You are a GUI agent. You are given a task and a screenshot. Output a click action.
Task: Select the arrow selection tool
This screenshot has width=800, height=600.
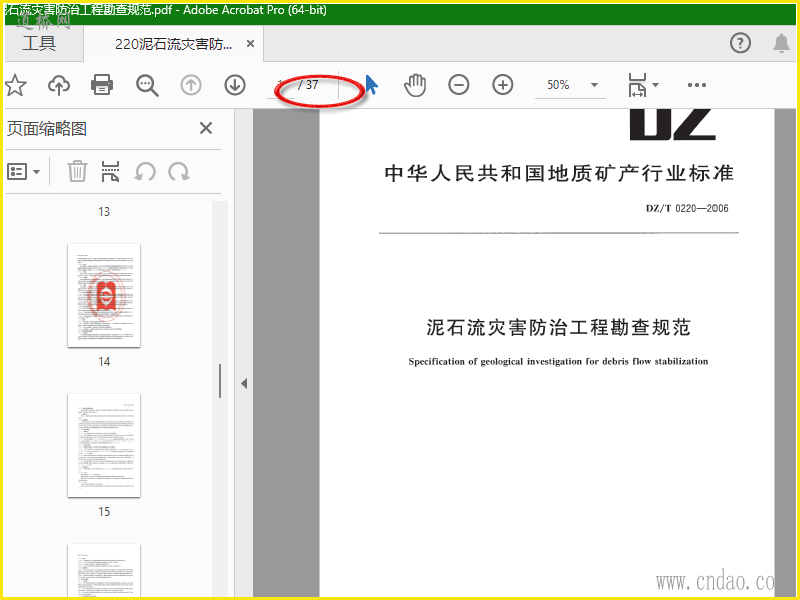click(371, 85)
